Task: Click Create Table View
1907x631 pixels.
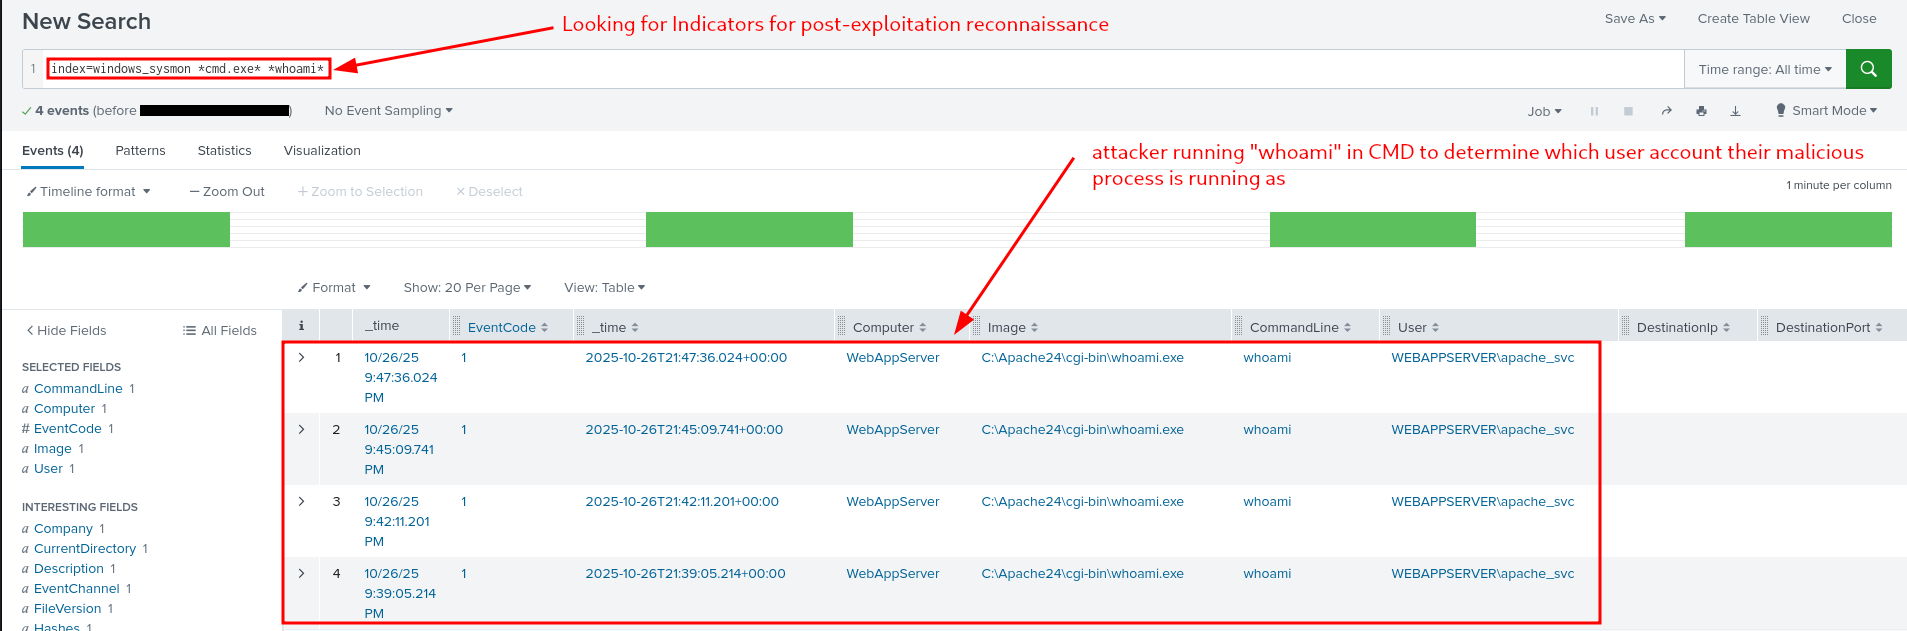Action: [x=1753, y=18]
